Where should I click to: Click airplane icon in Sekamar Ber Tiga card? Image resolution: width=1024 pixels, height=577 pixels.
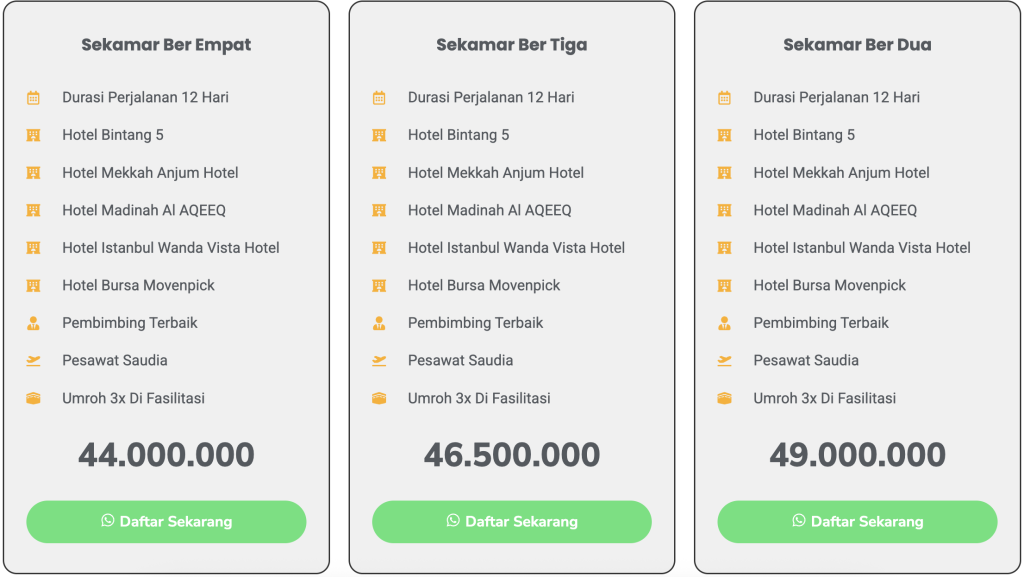click(379, 360)
